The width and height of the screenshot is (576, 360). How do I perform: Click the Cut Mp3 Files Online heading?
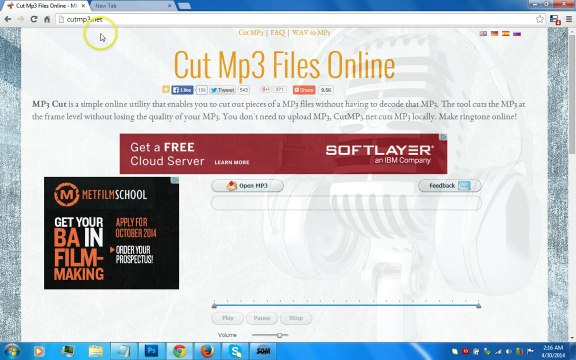point(284,65)
